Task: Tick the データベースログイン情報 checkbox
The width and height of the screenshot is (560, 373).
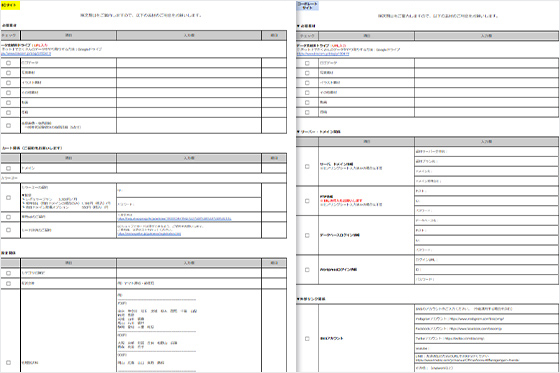Action: point(307,235)
